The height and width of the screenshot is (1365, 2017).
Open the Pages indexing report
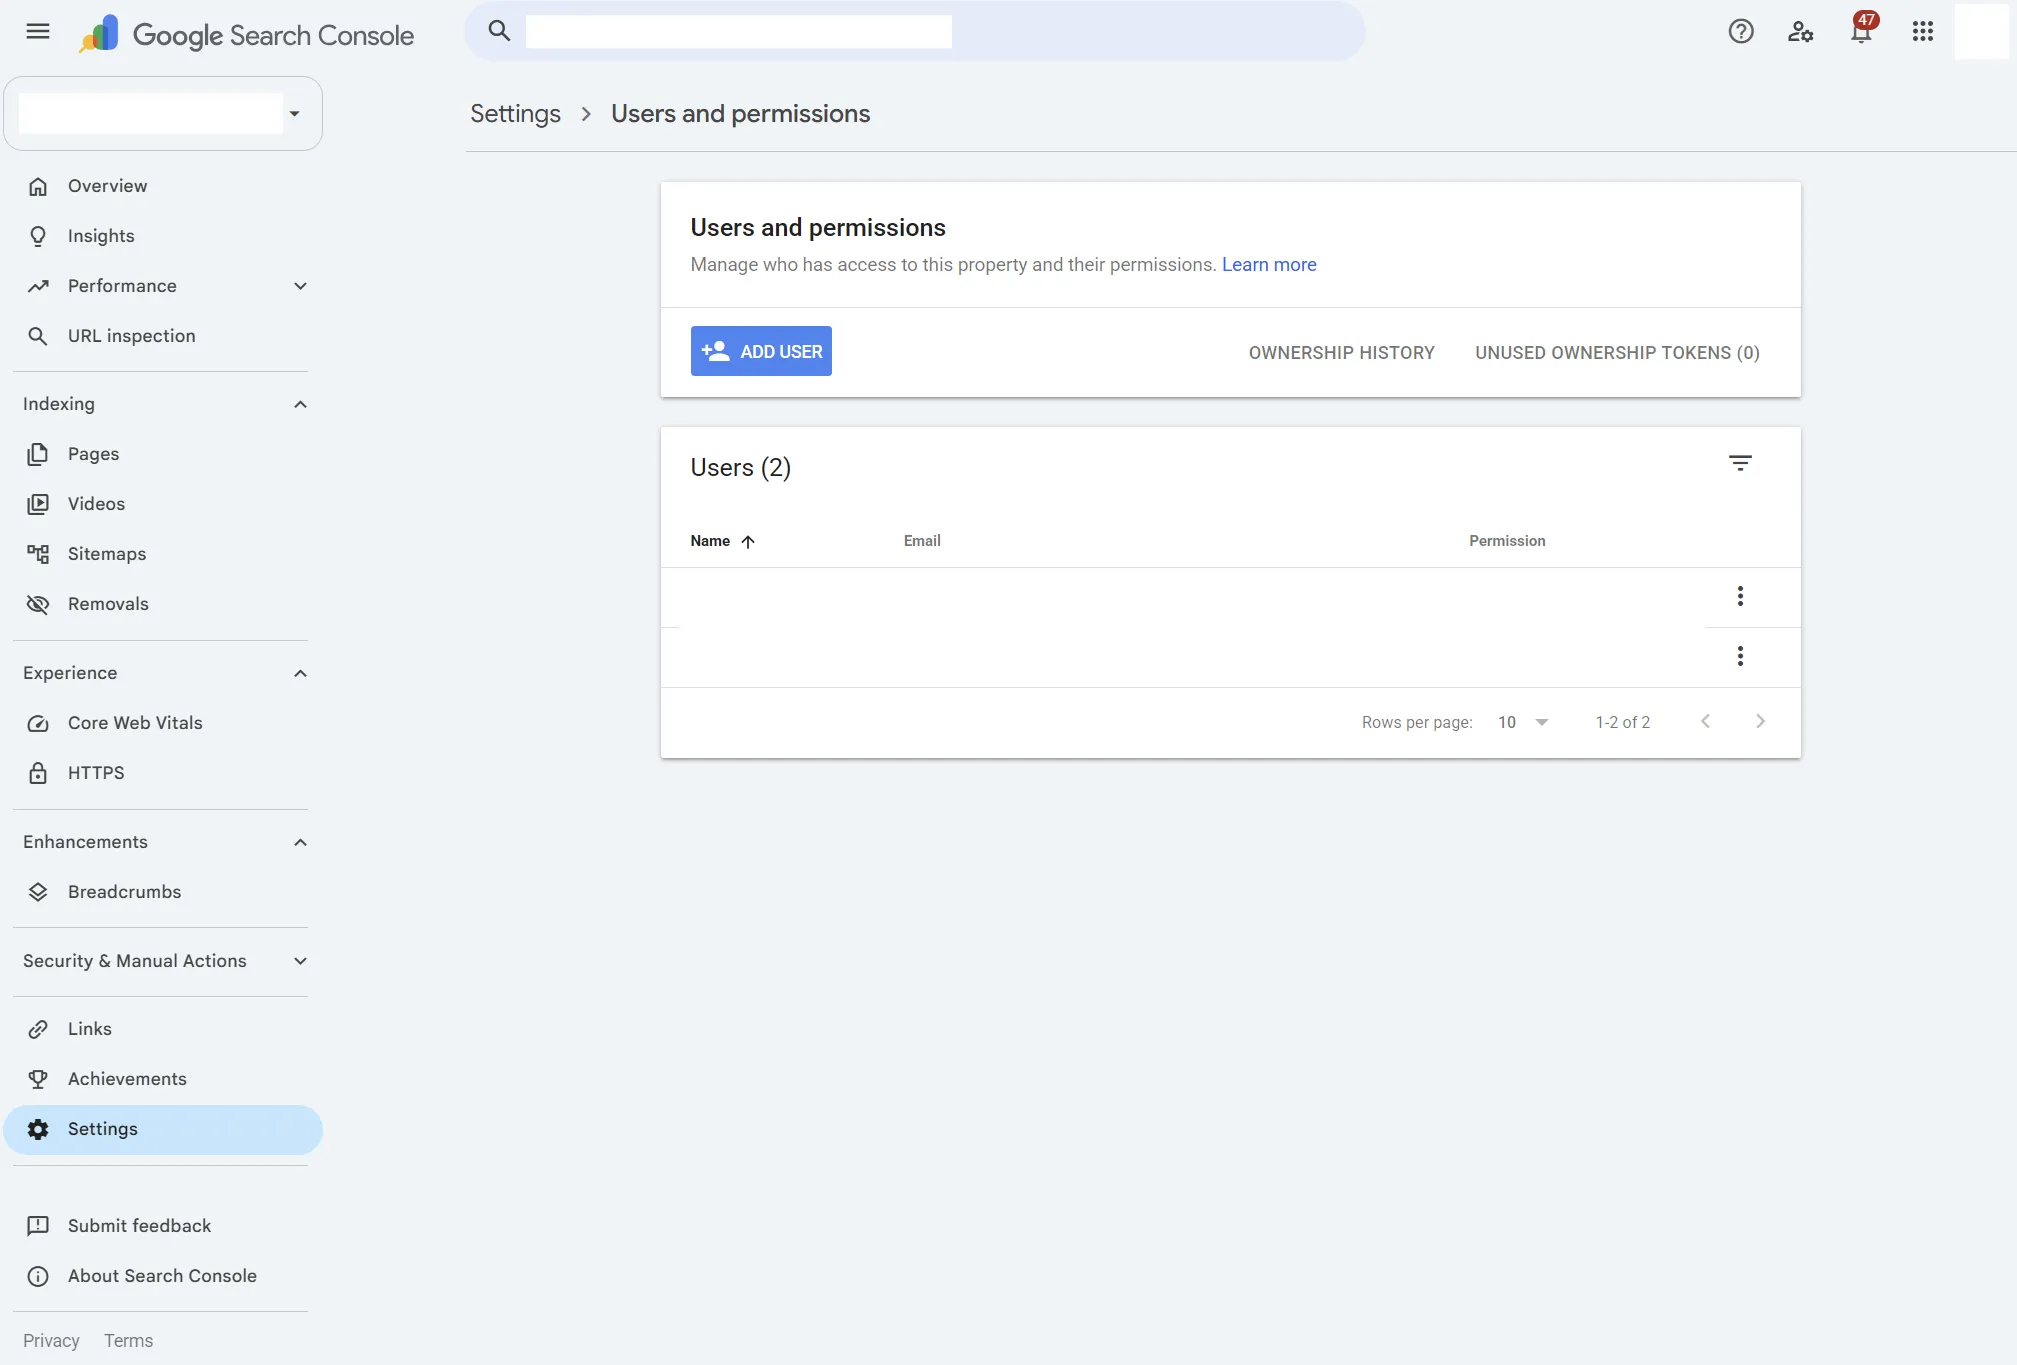pyautogui.click(x=163, y=454)
